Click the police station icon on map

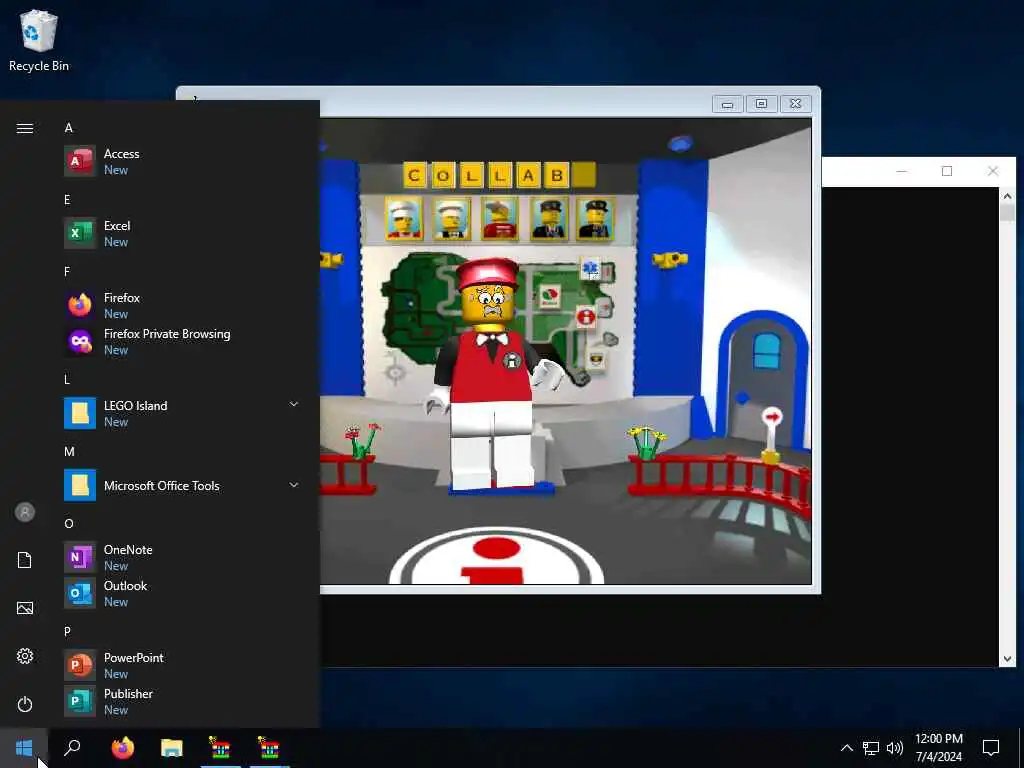click(597, 360)
